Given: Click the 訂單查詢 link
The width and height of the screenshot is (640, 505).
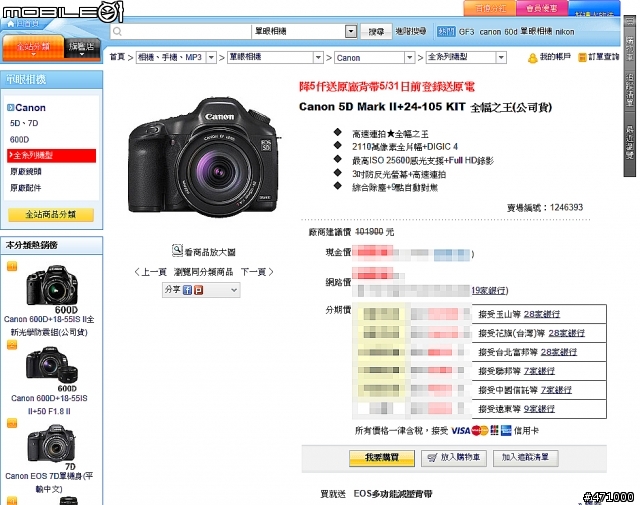Looking at the screenshot, I should 603,57.
